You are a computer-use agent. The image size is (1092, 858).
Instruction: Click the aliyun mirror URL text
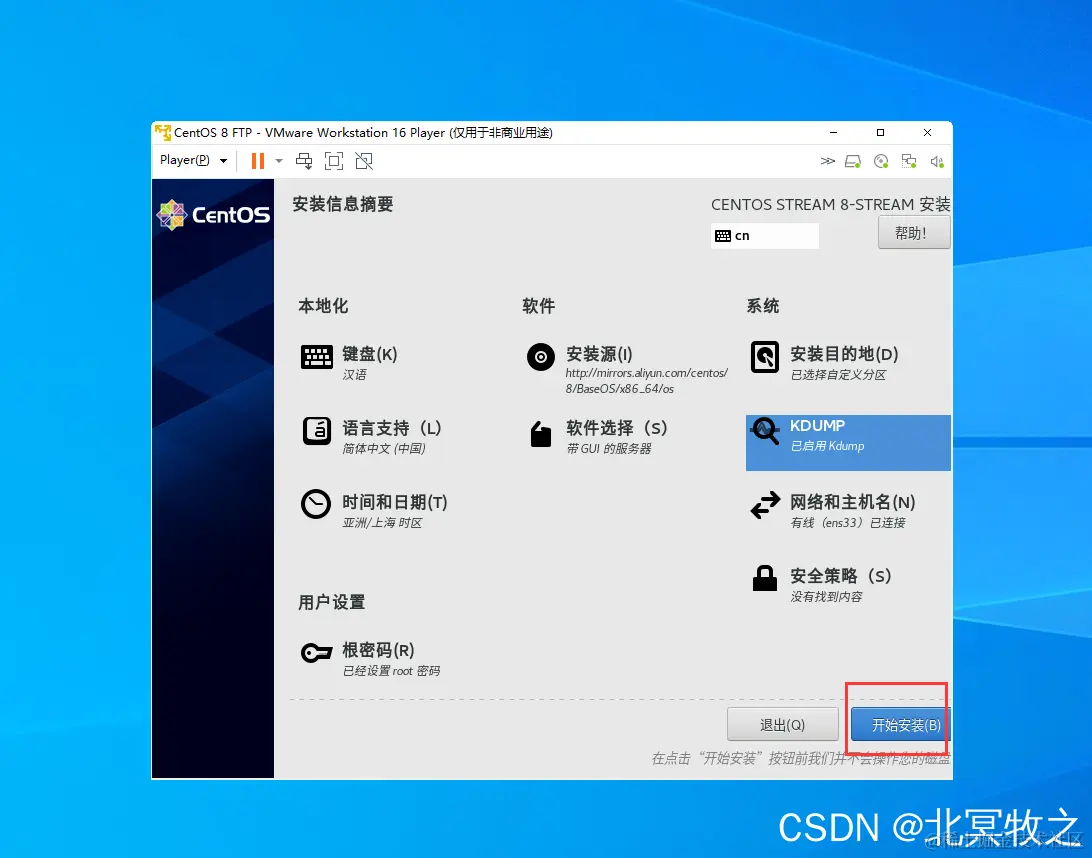(x=646, y=381)
